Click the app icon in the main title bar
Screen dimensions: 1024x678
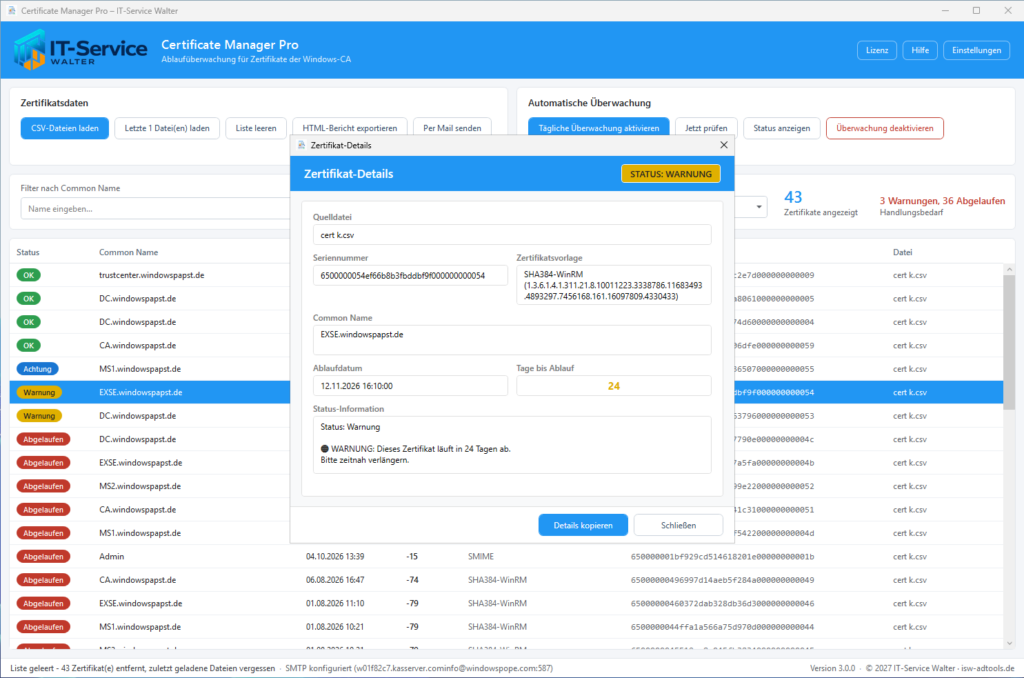(12, 10)
